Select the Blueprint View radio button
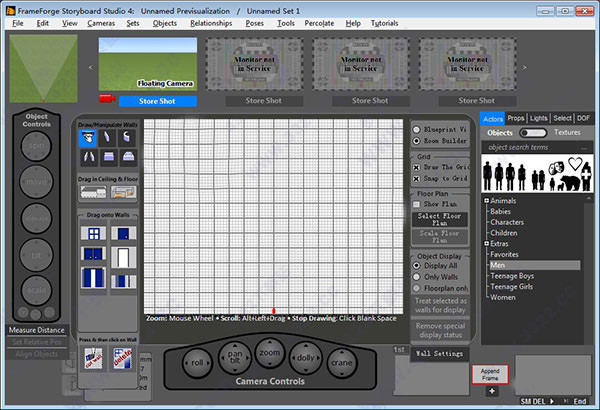 coord(416,130)
